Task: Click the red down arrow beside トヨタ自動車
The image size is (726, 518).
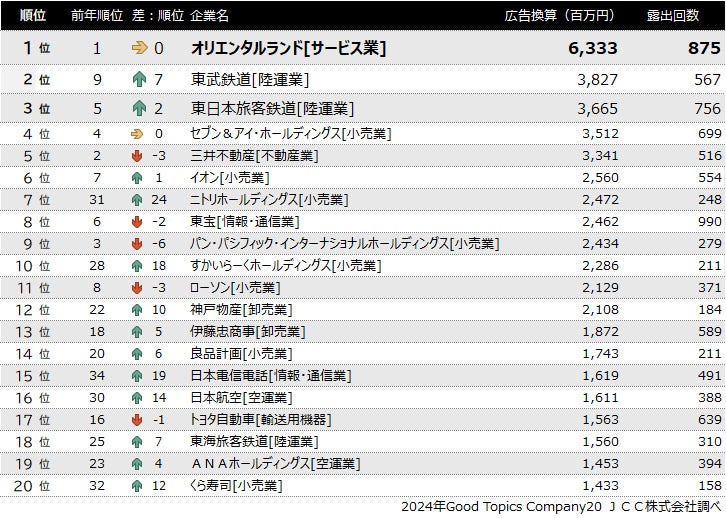Action: (138, 419)
